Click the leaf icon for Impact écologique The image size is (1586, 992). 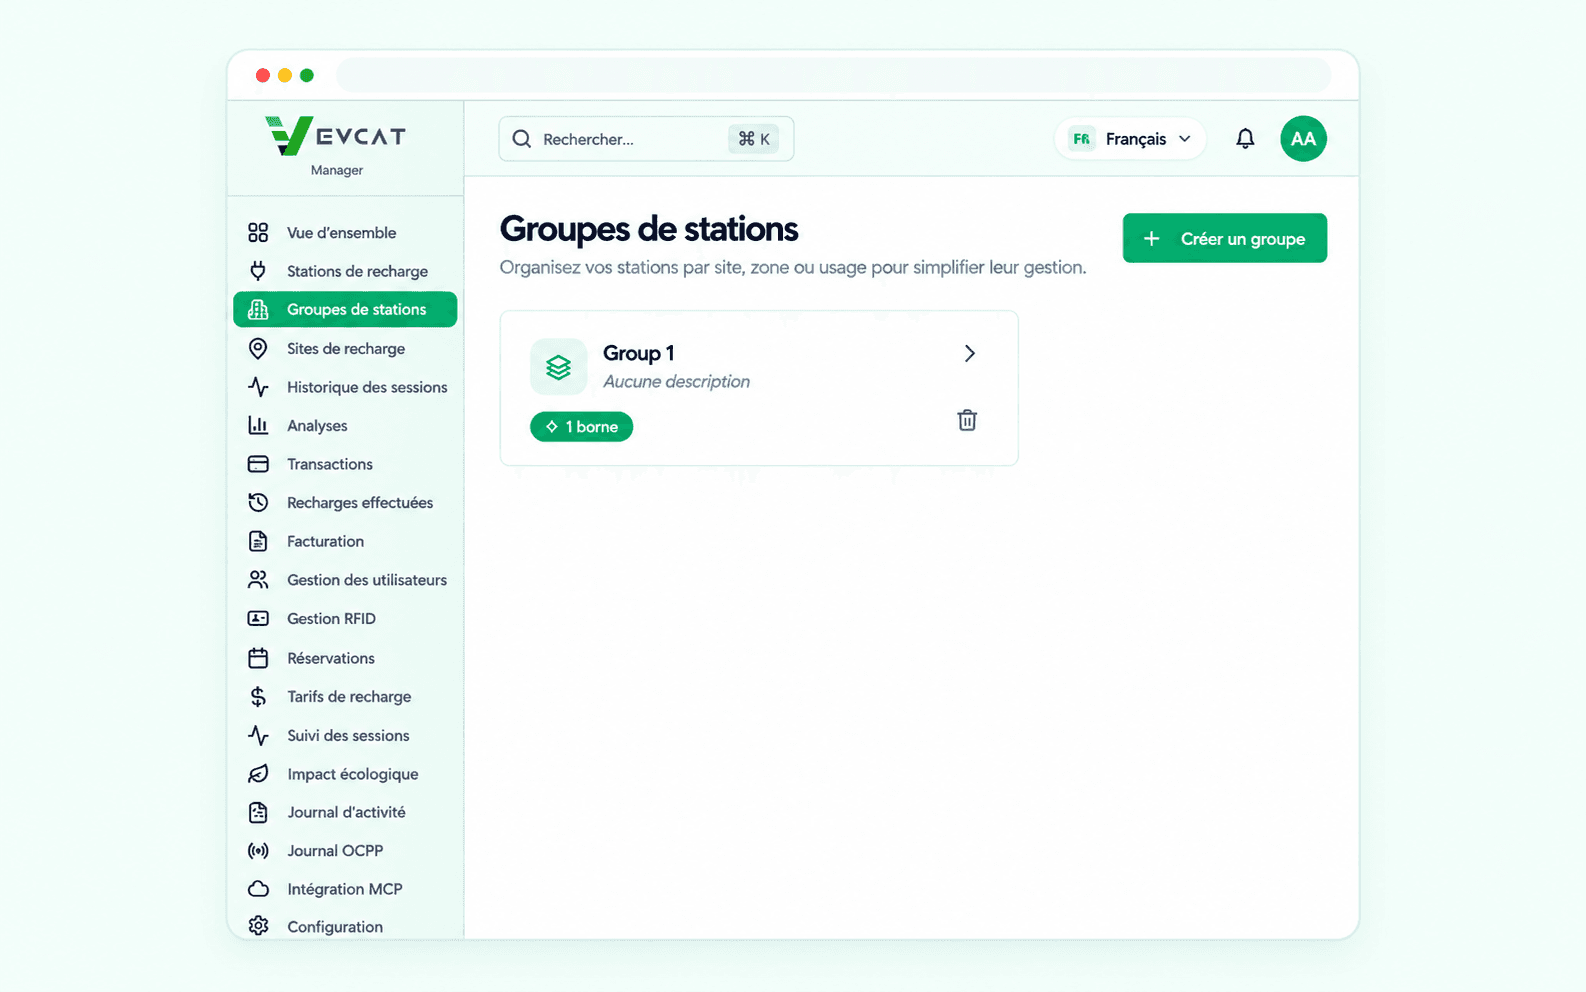click(258, 774)
